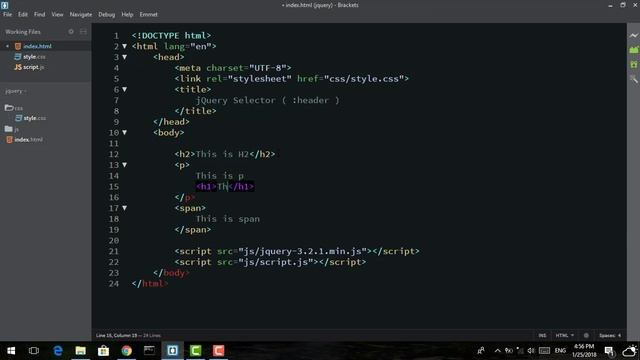This screenshot has width=640, height=360.
Task: Click the green extension icon below Extension Manager
Action: click(633, 64)
